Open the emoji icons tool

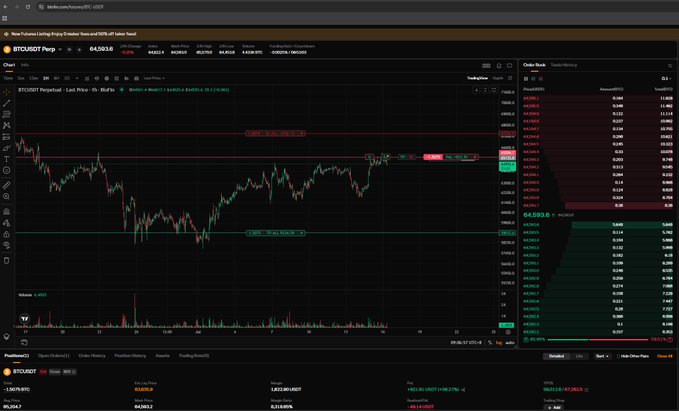coord(6,171)
